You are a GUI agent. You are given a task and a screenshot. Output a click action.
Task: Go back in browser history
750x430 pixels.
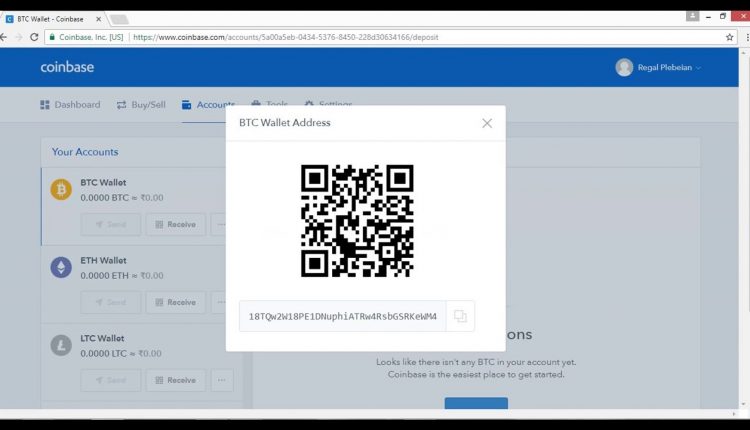4,37
